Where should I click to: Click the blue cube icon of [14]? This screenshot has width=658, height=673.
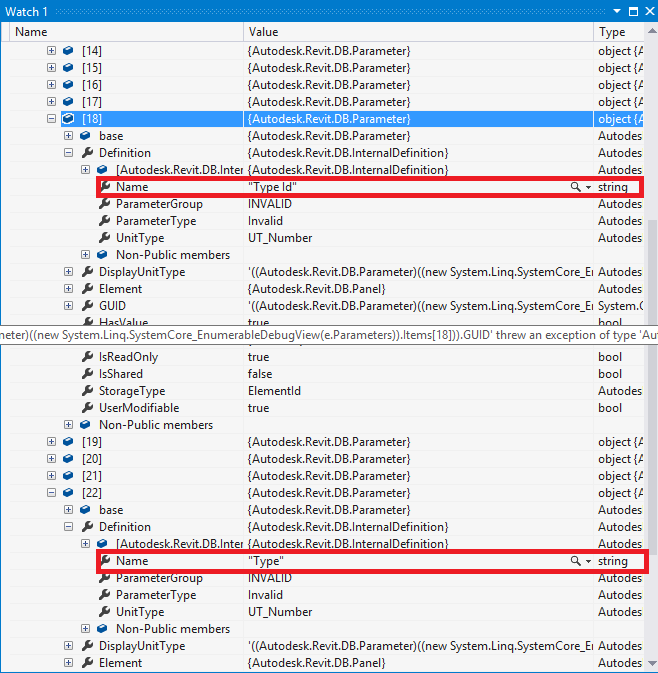[68, 51]
